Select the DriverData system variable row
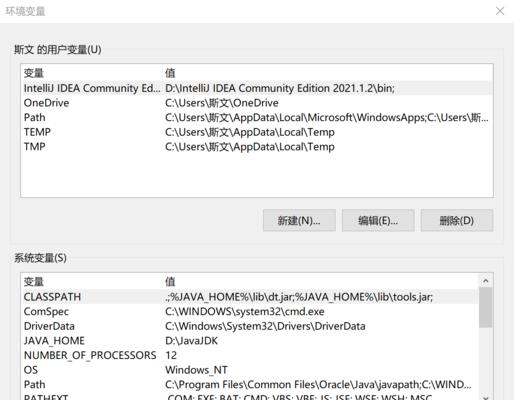 (x=250, y=326)
